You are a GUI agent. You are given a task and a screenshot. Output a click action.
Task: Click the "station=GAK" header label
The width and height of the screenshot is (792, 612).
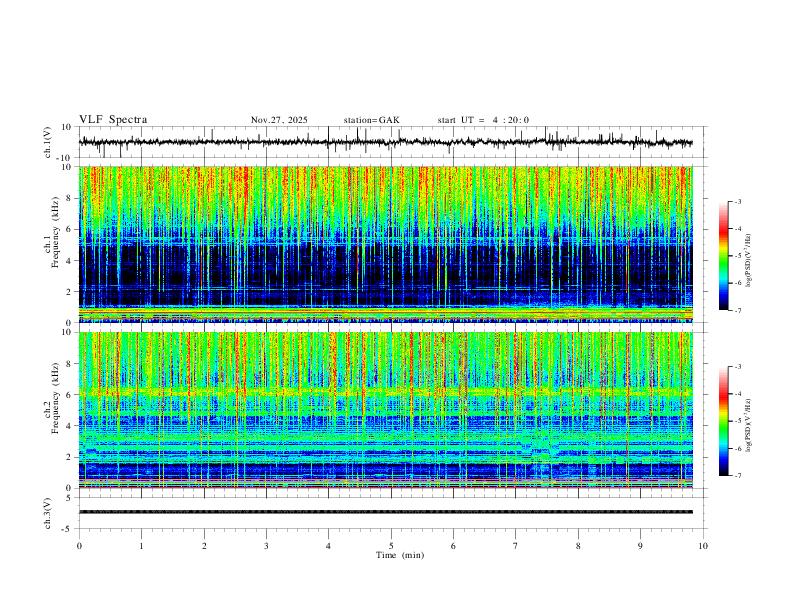tap(371, 120)
